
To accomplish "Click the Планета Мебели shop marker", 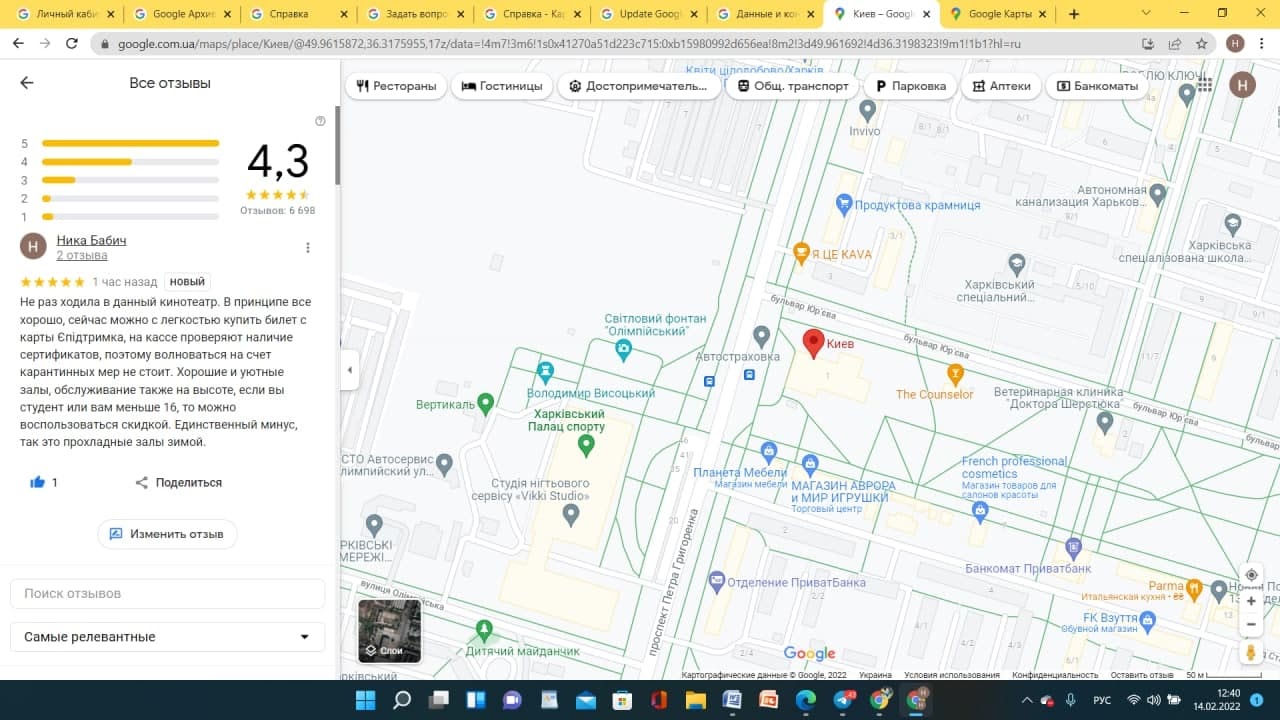I will pyautogui.click(x=768, y=451).
